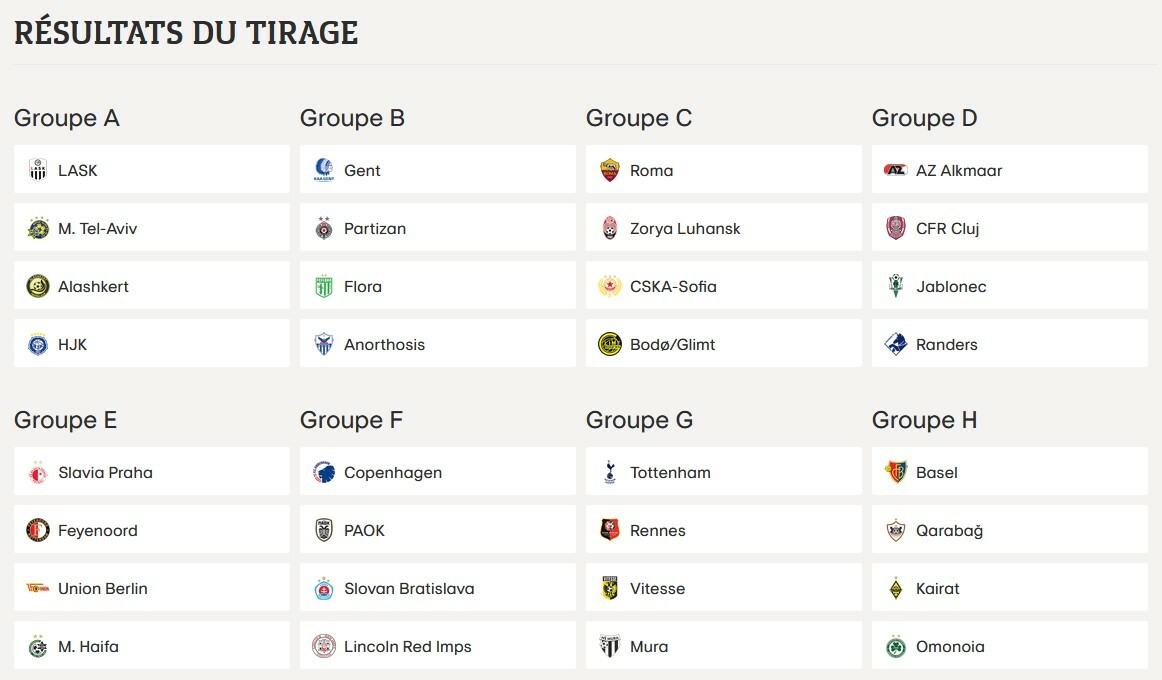Click the AZ Alkmaar logo icon
The height and width of the screenshot is (680, 1162).
(x=896, y=170)
